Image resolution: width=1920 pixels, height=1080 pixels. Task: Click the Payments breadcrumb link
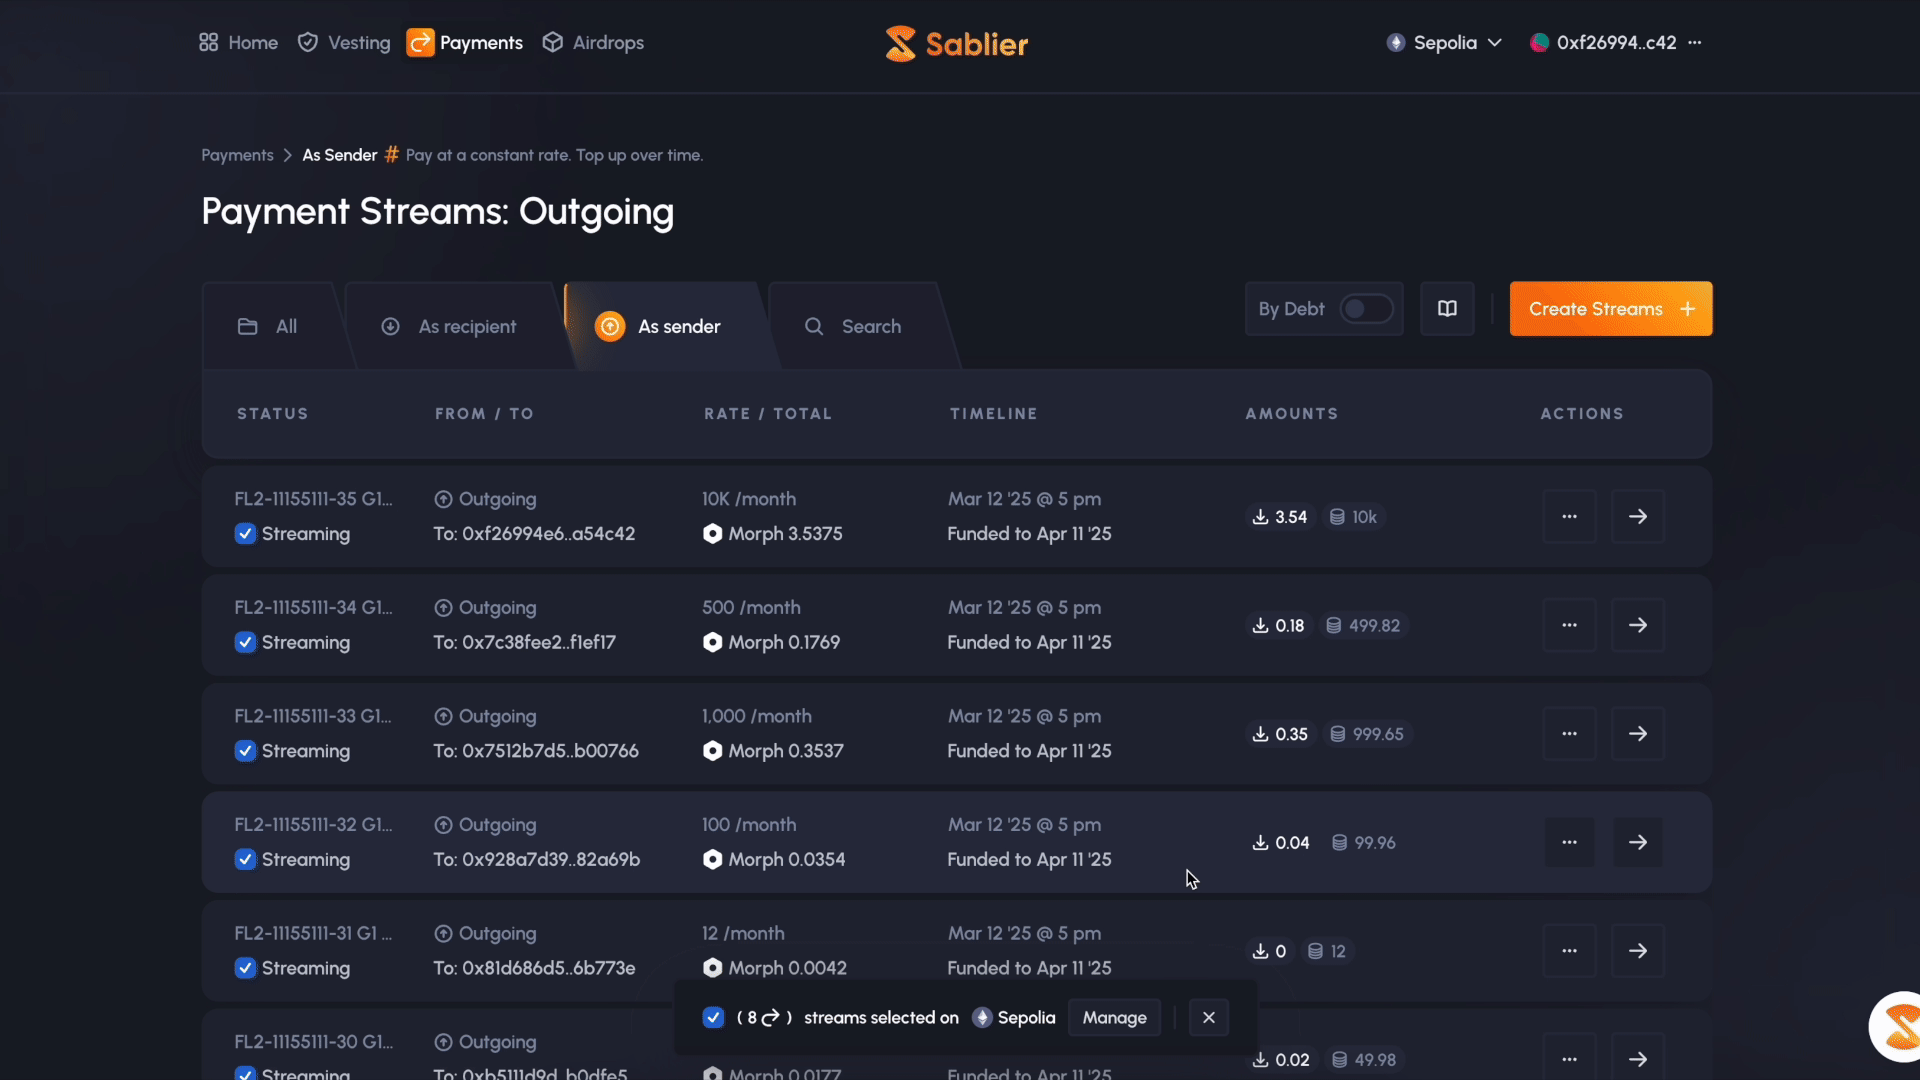(237, 155)
